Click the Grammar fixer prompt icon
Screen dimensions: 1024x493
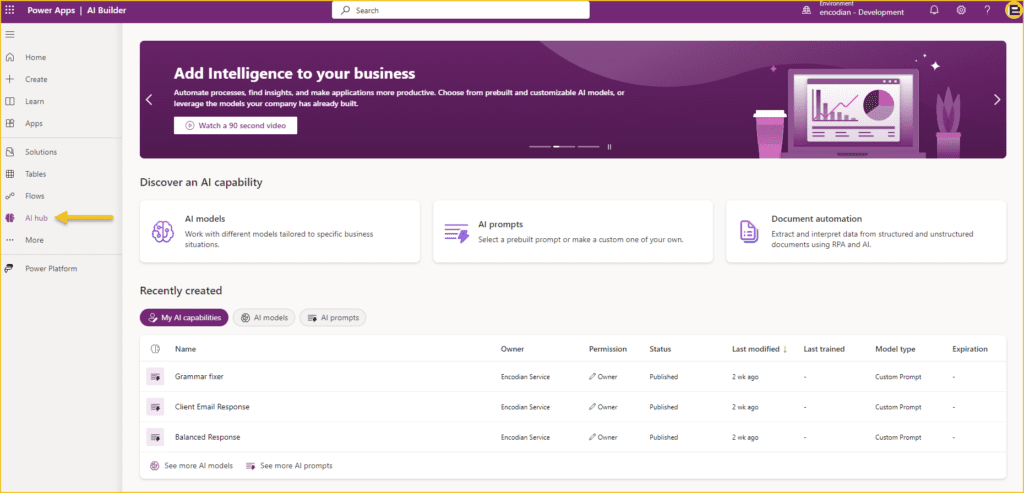[155, 377]
